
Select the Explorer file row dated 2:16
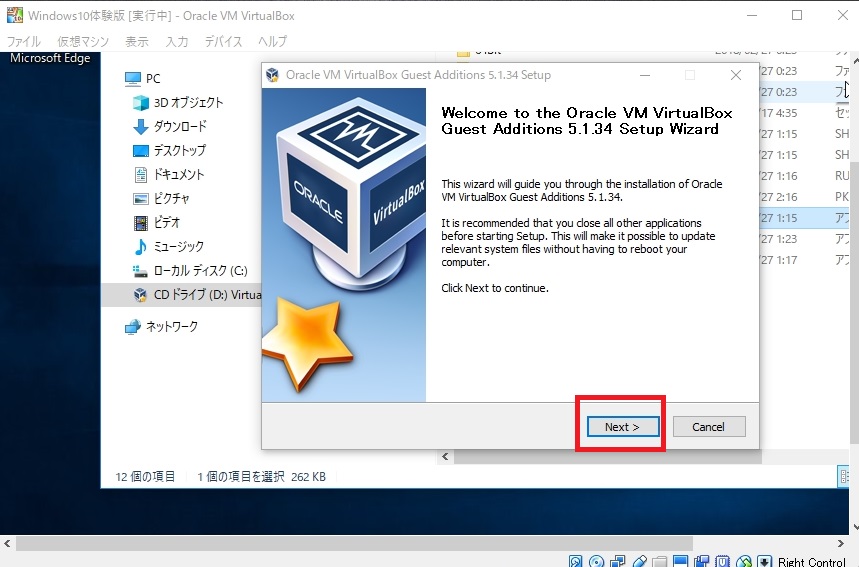click(805, 197)
